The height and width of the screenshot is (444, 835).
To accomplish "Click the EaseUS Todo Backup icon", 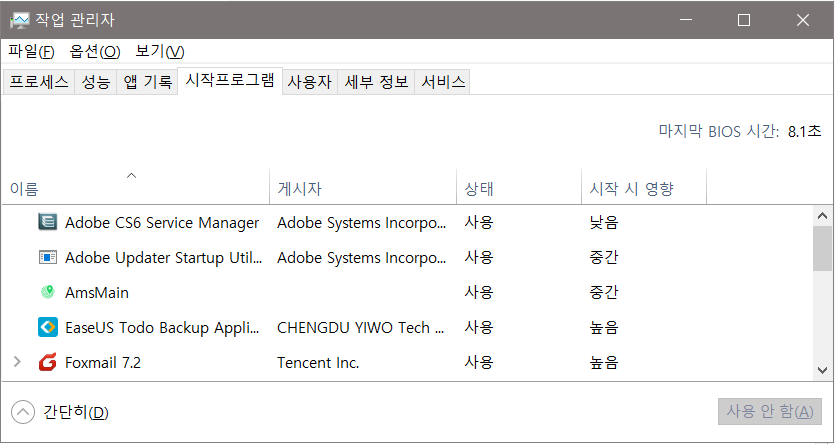I will click(x=48, y=327).
